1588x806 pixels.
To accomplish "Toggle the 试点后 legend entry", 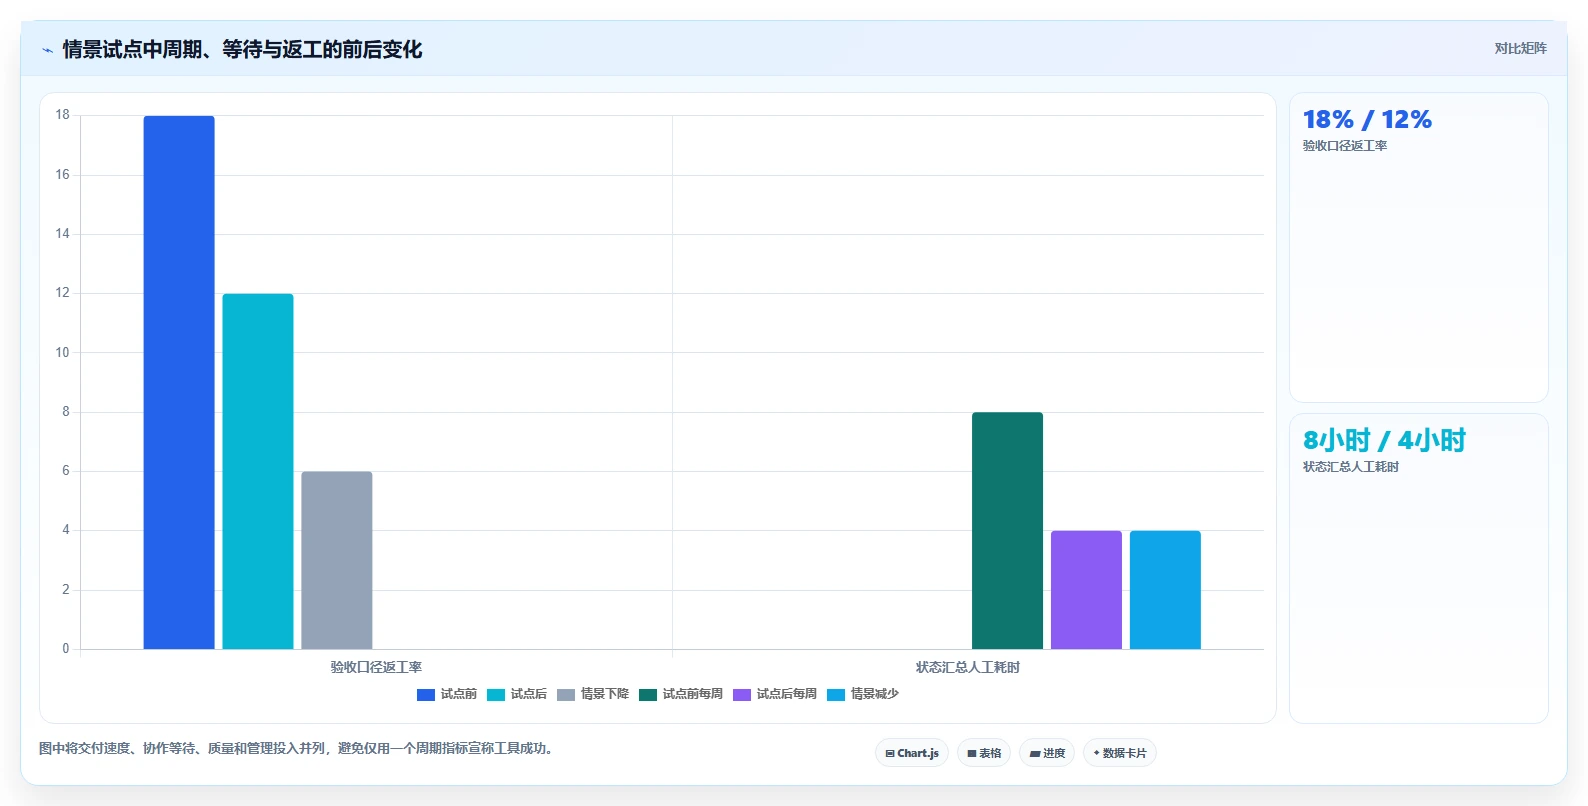I will pyautogui.click(x=517, y=694).
